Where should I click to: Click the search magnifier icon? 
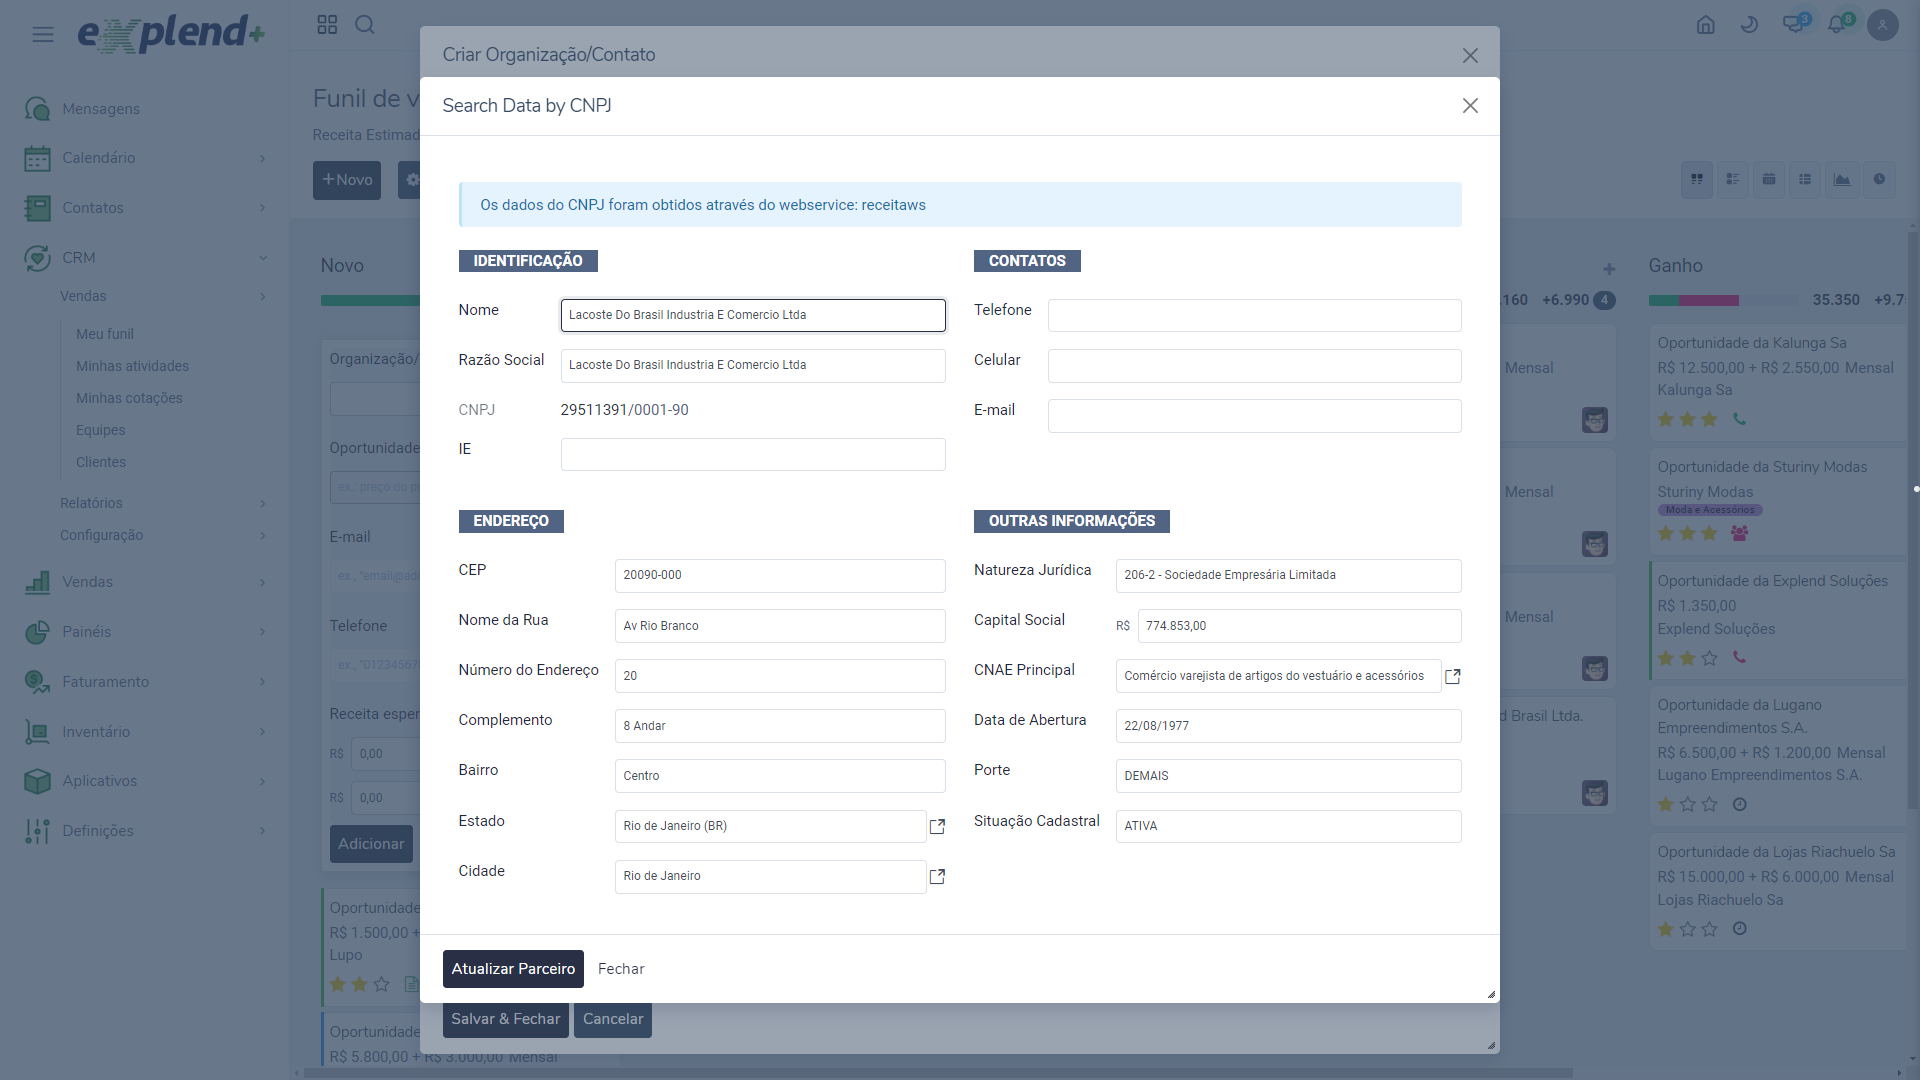[365, 25]
